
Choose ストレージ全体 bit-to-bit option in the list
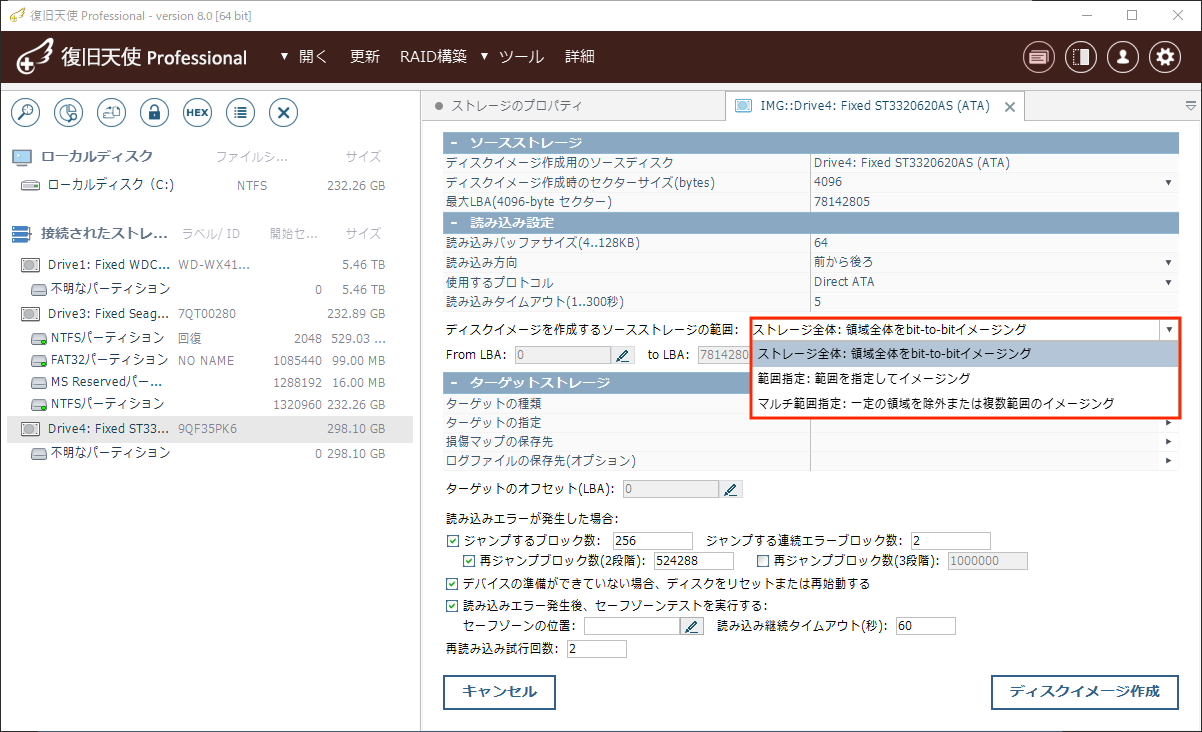[965, 353]
